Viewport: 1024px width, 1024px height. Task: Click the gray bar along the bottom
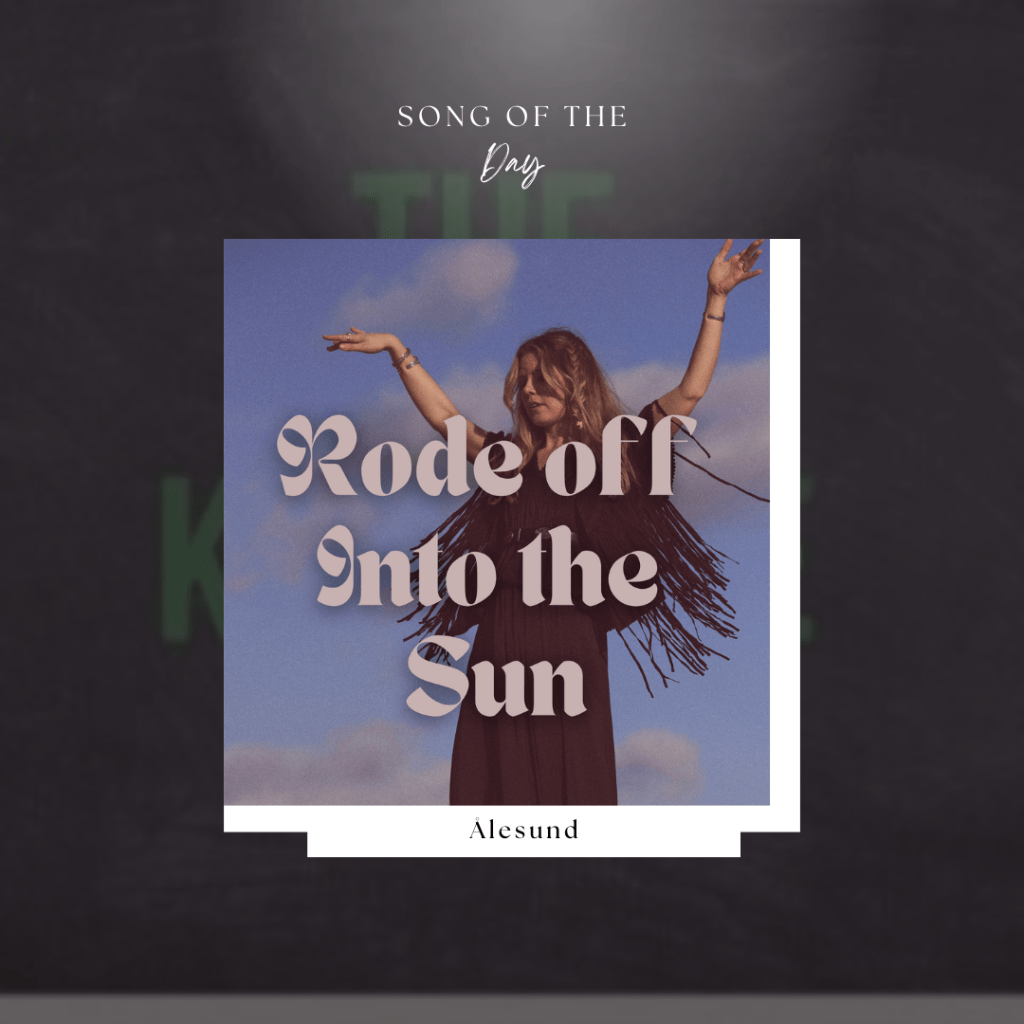512,1009
